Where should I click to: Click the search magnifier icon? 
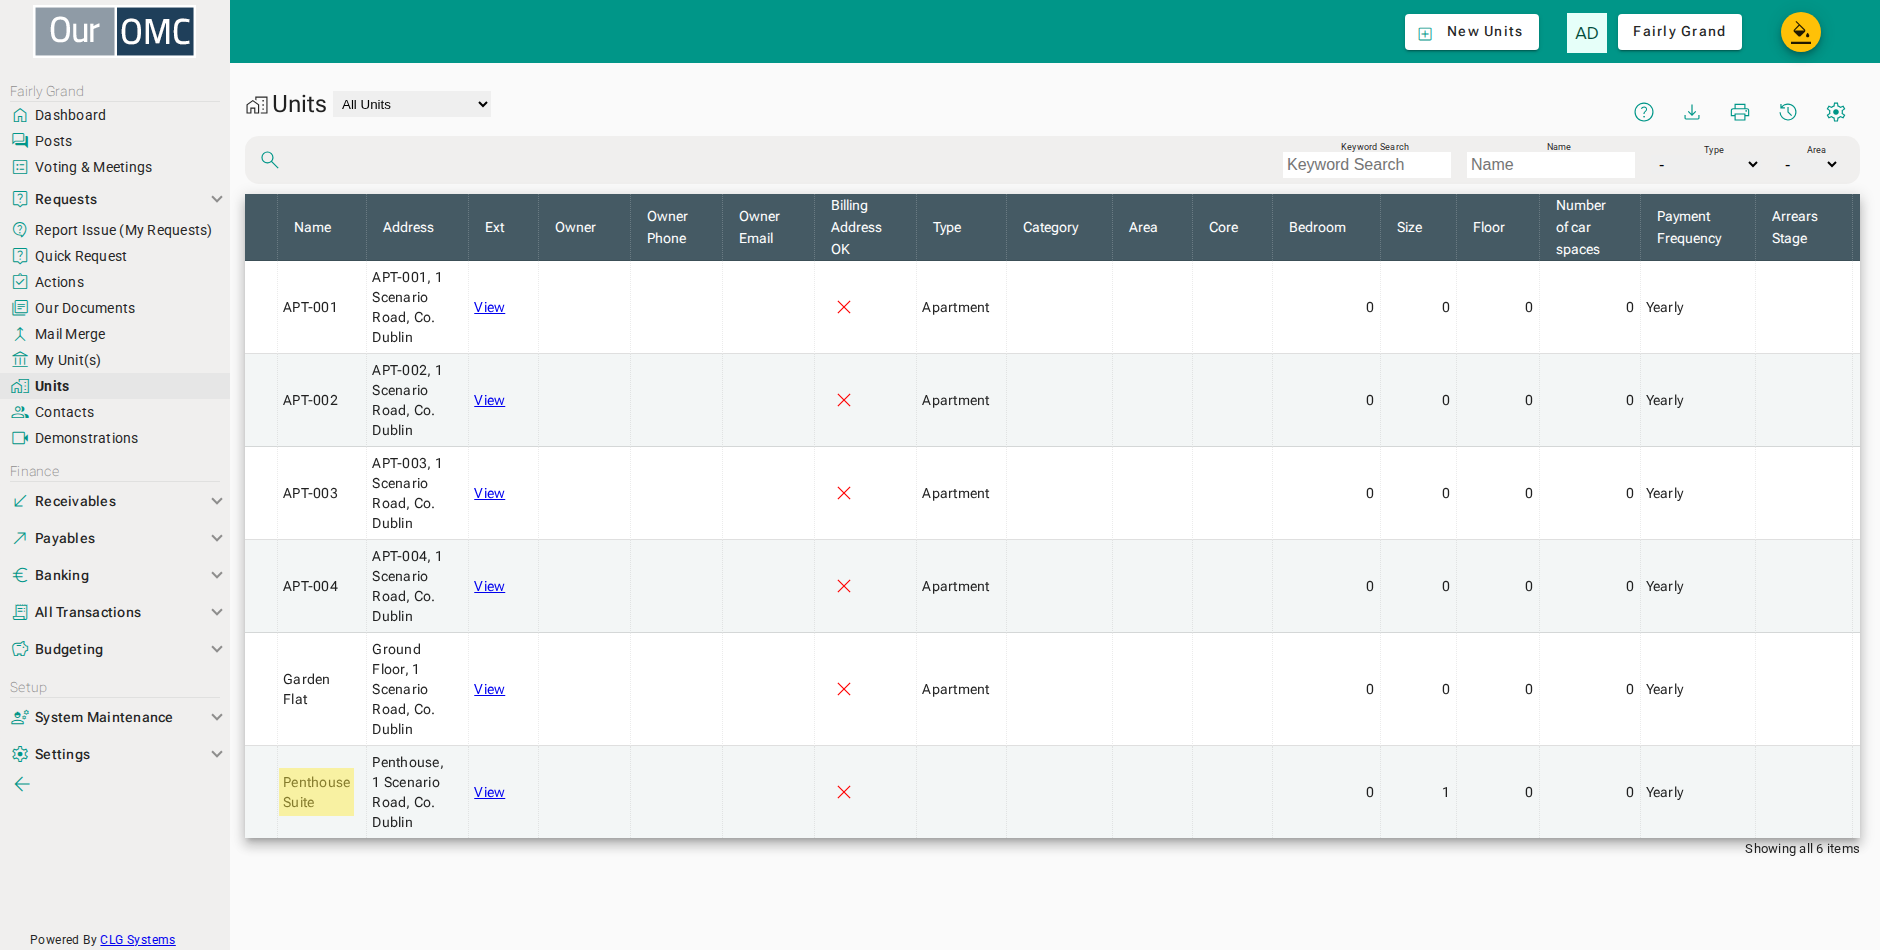[270, 160]
